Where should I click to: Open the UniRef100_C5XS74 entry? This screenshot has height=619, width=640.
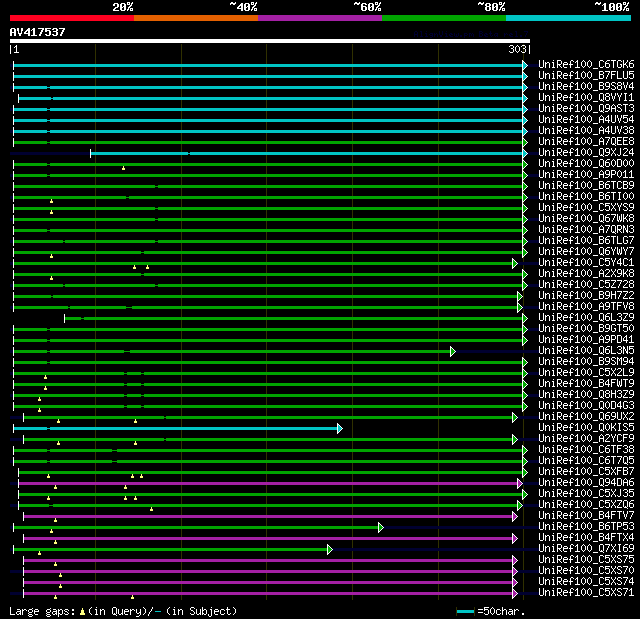coord(586,582)
